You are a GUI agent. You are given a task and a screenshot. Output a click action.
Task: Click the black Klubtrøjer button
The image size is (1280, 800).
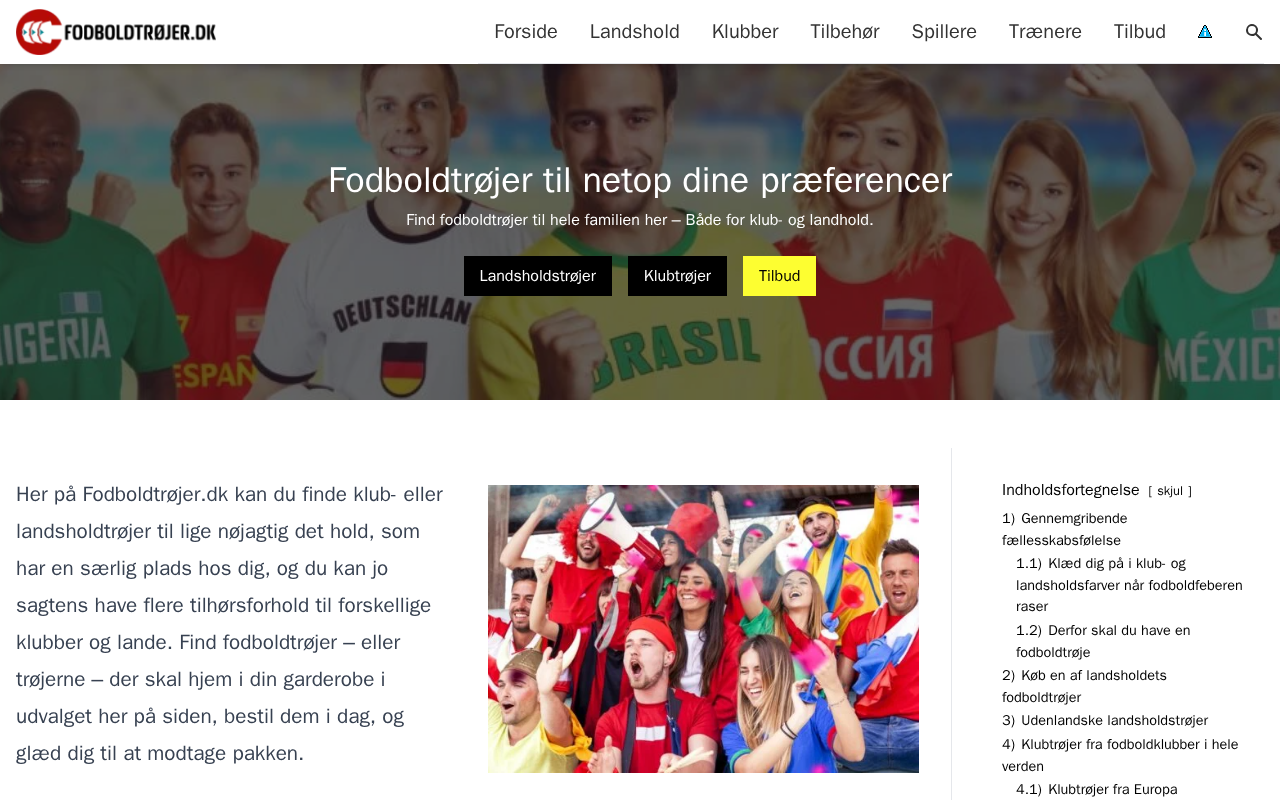[677, 276]
